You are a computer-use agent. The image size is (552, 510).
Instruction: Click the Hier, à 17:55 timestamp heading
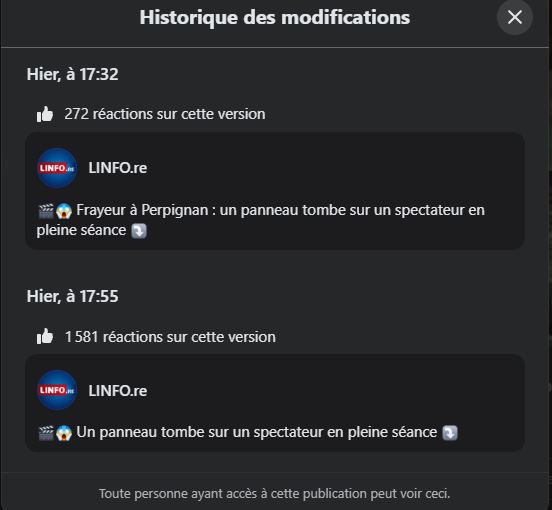coord(73,296)
